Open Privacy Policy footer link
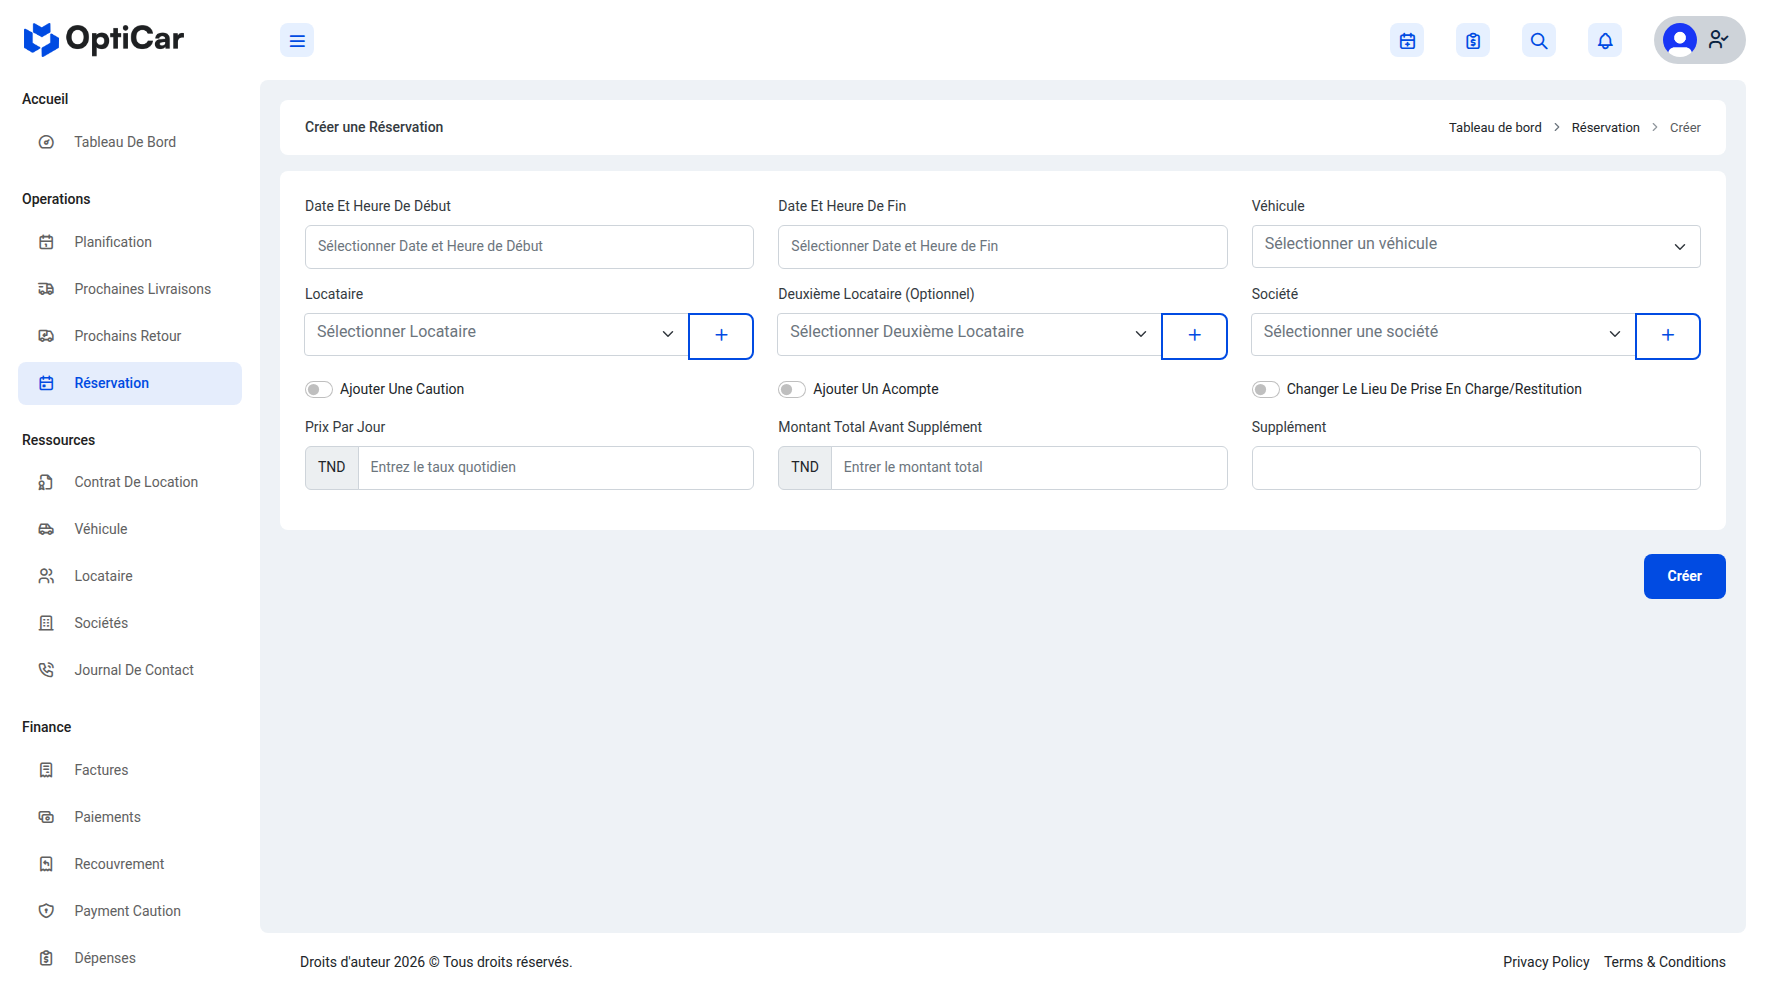This screenshot has height=994, width=1766. pos(1546,962)
